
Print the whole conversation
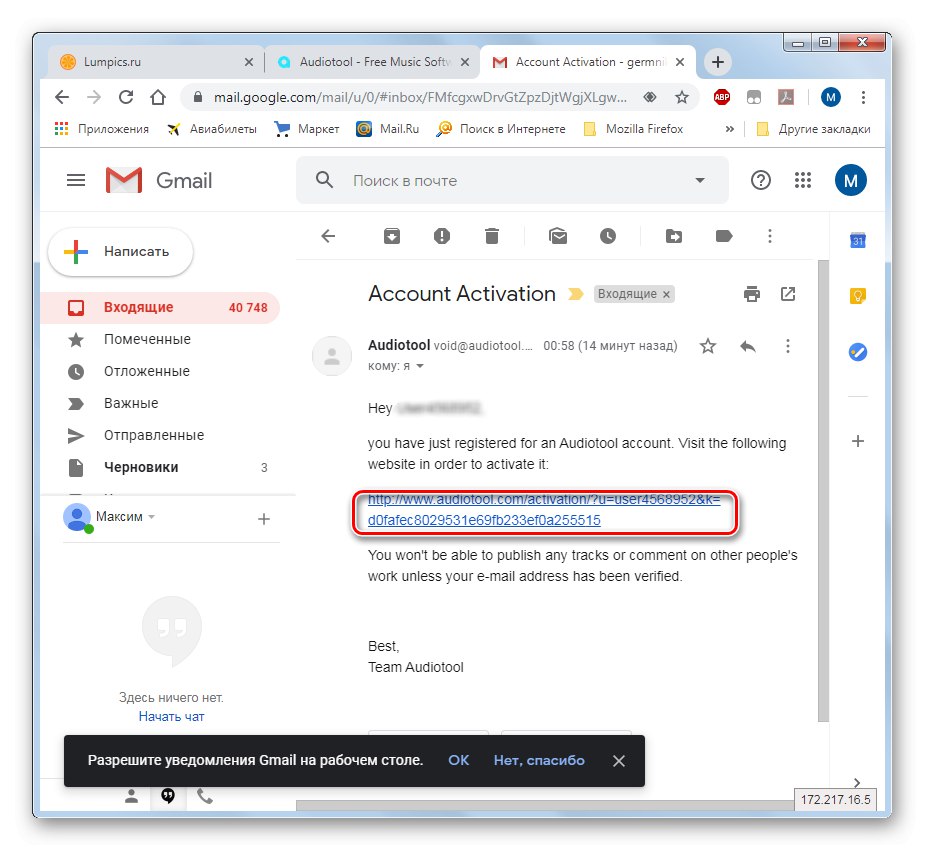[752, 294]
